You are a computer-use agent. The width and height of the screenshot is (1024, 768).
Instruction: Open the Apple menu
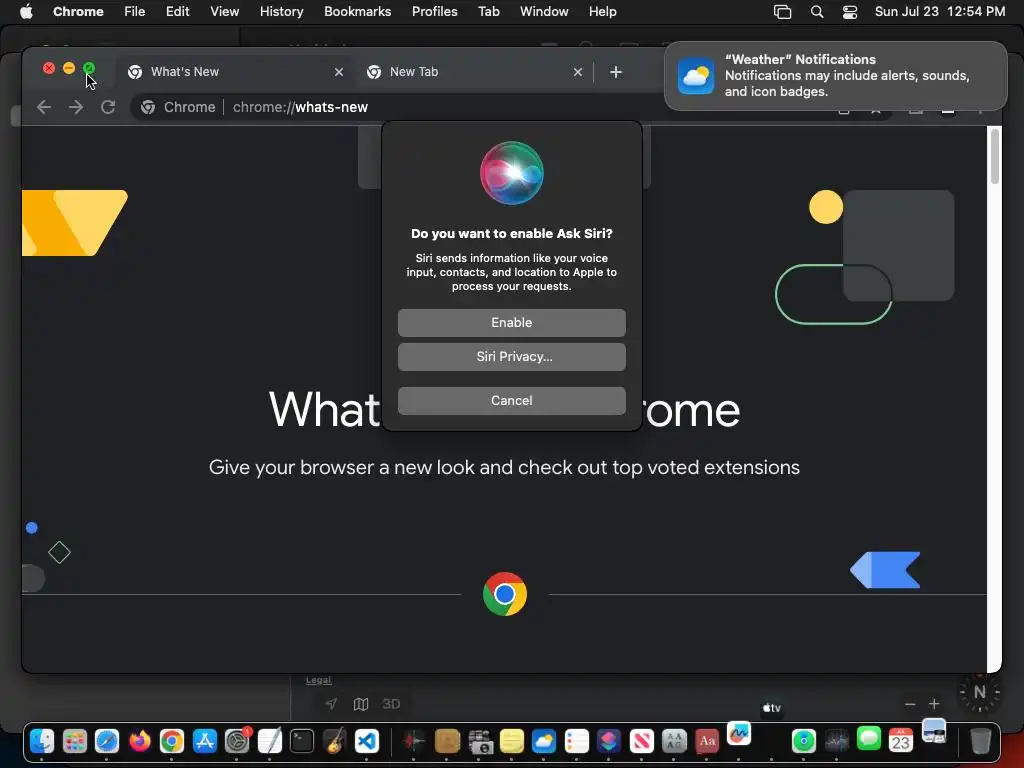(26, 12)
